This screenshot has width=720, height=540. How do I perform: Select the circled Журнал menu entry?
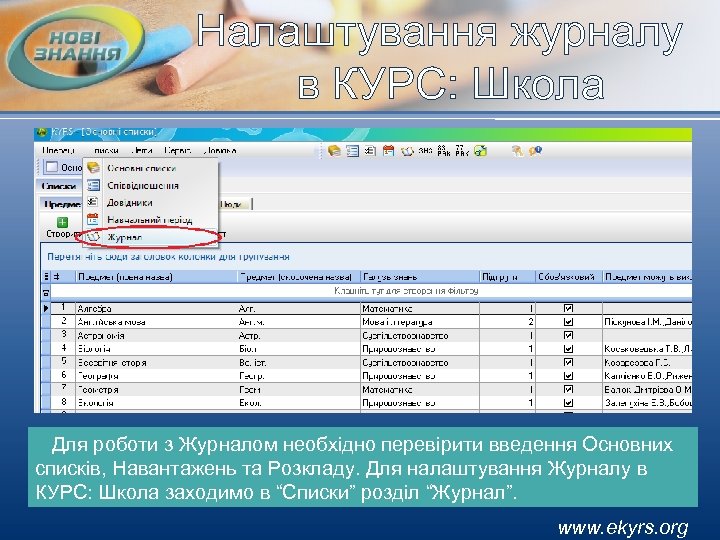click(x=150, y=237)
